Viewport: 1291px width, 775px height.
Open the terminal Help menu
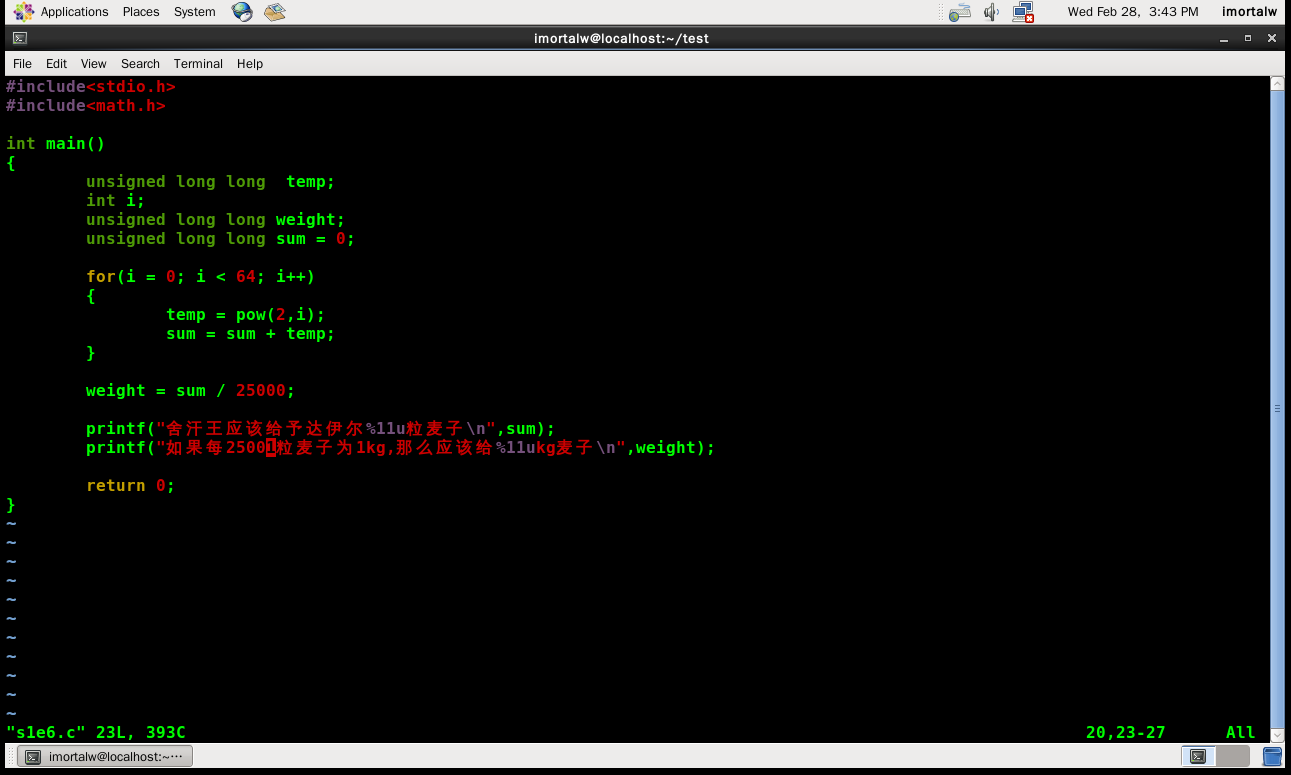click(x=250, y=64)
